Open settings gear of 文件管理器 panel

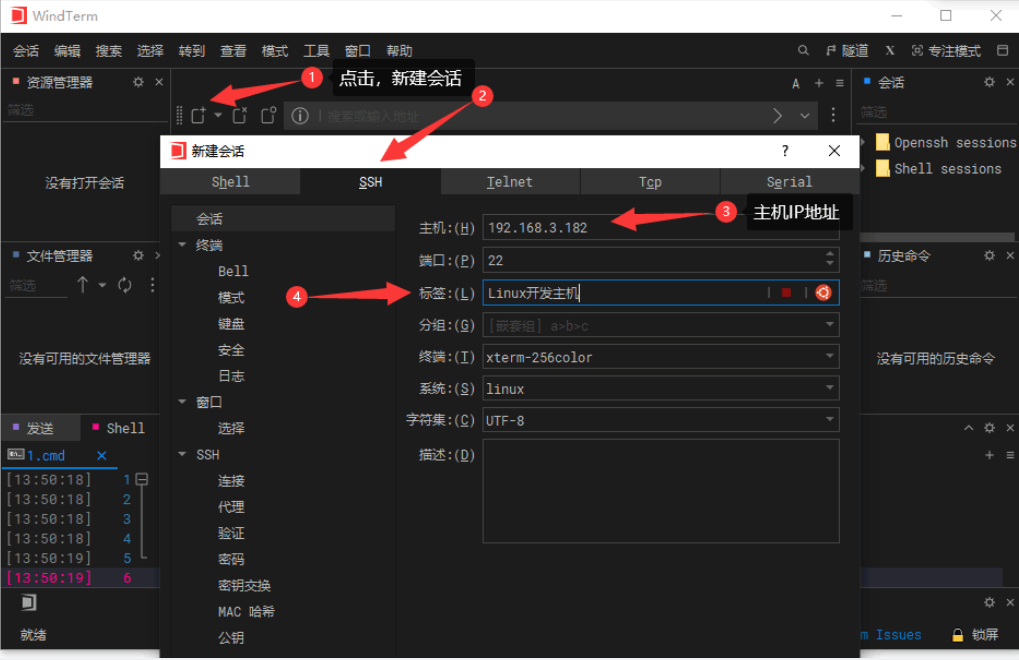[138, 255]
